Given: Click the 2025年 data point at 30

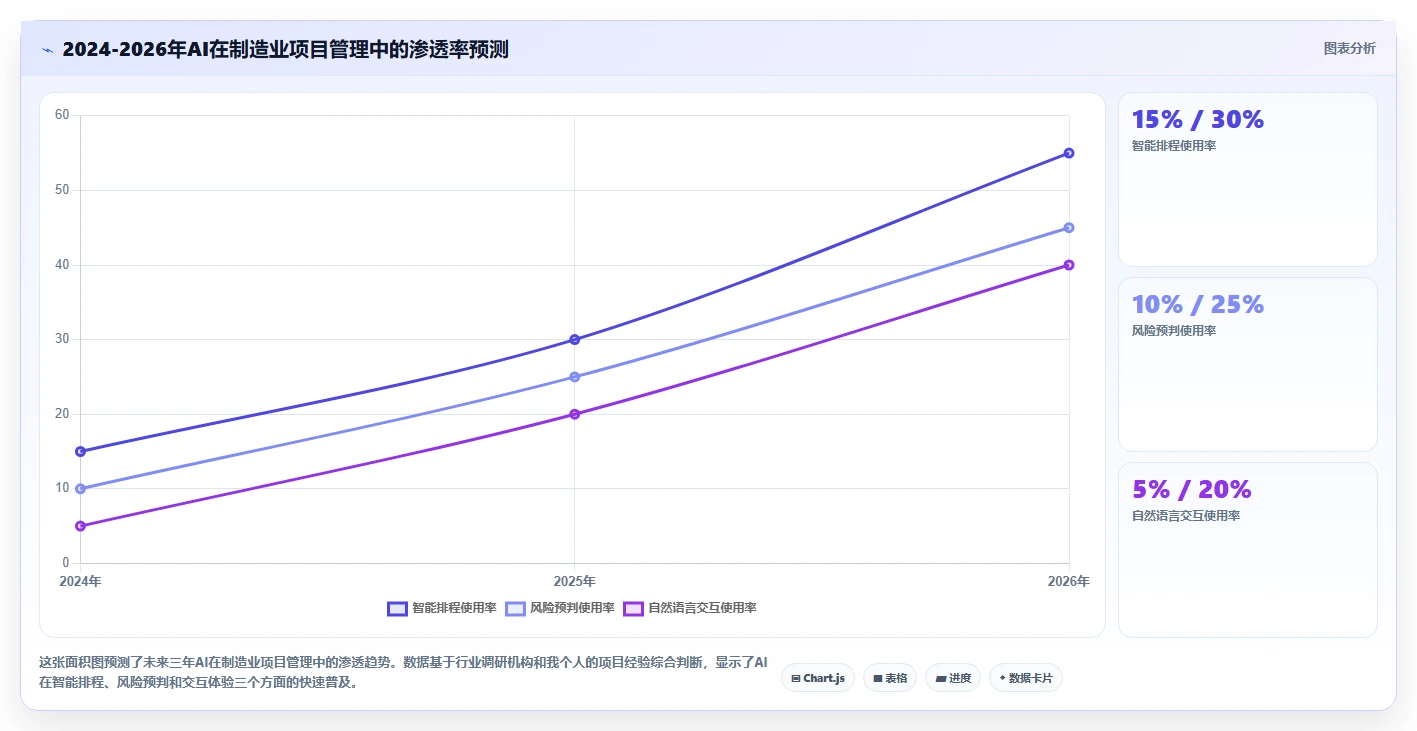Looking at the screenshot, I should pyautogui.click(x=574, y=339).
